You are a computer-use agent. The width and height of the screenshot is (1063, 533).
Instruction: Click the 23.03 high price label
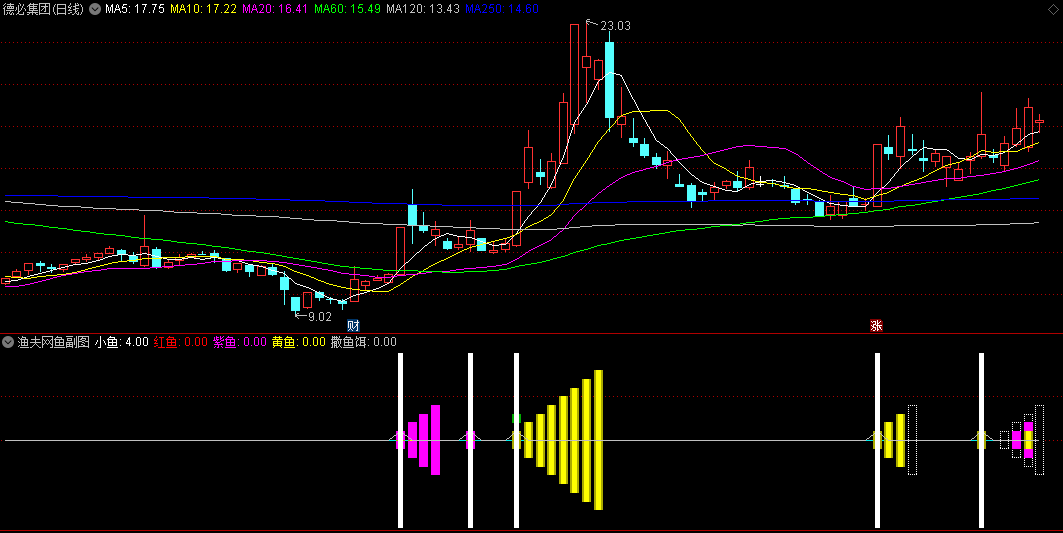[615, 26]
